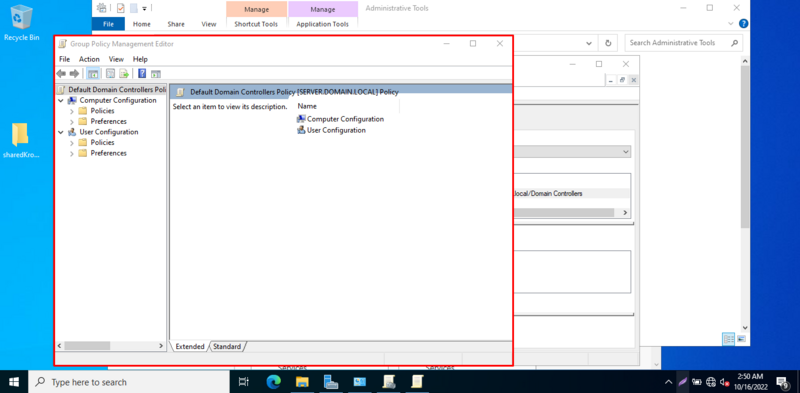Screen dimensions: 800x393
Task: Click scroll-down arrow of Administrative Tools vertical scrollbar
Action: point(745,327)
